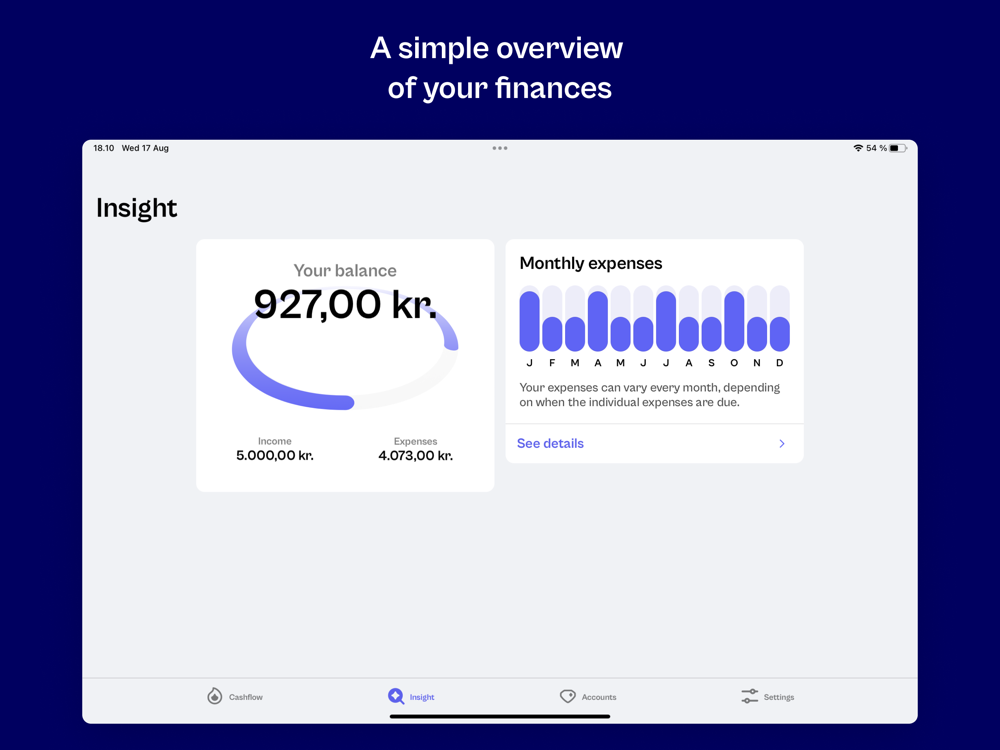Expand details with the chevron arrow
Screen dimensions: 1000x750
coord(782,443)
